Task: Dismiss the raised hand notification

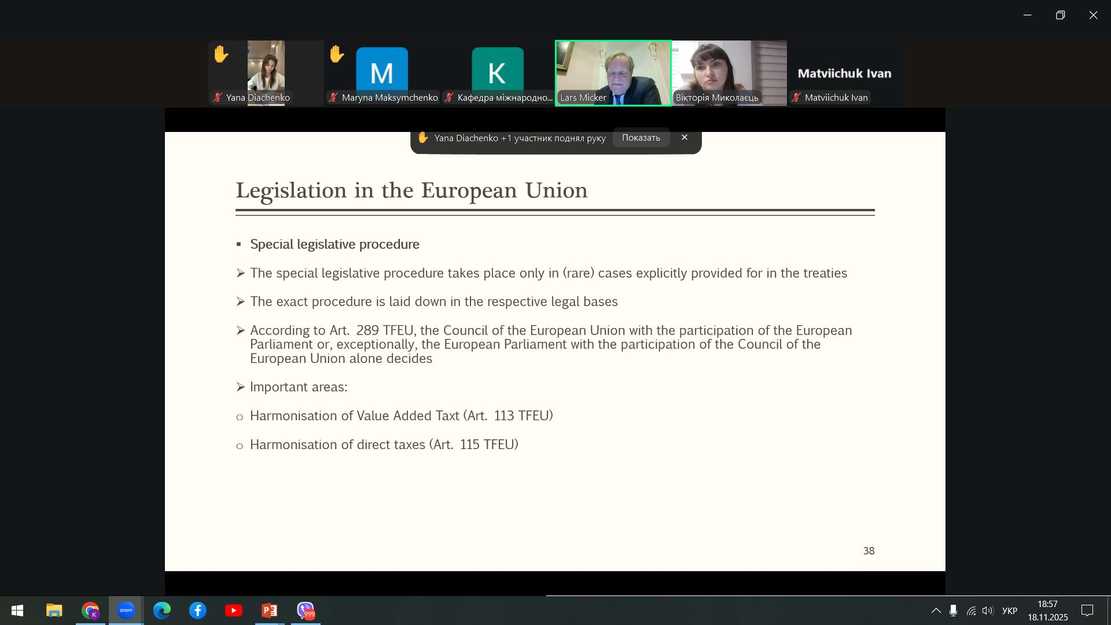Action: 684,138
